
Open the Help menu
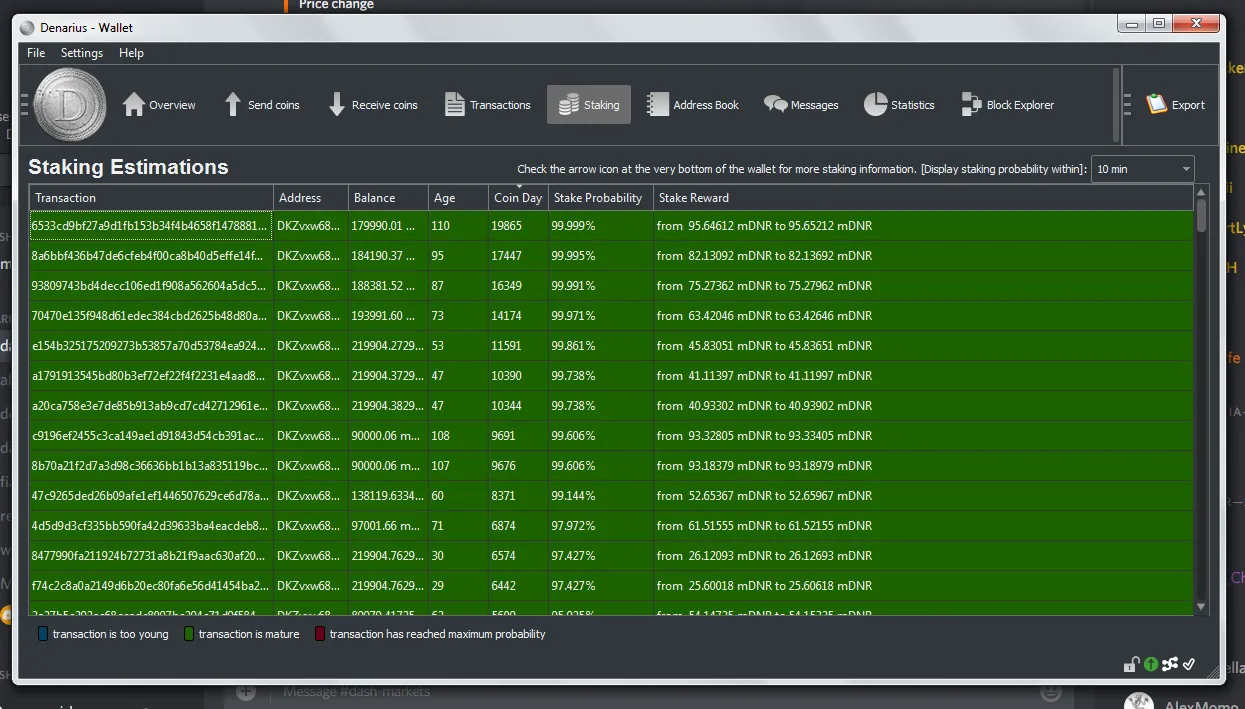pyautogui.click(x=131, y=53)
